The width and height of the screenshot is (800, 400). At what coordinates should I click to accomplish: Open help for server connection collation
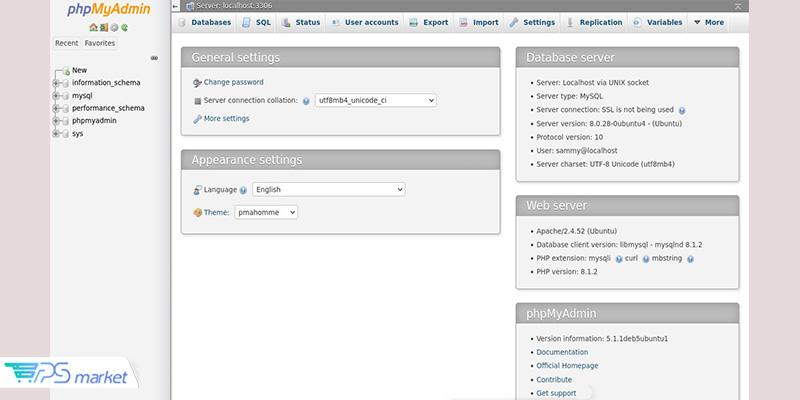[306, 101]
